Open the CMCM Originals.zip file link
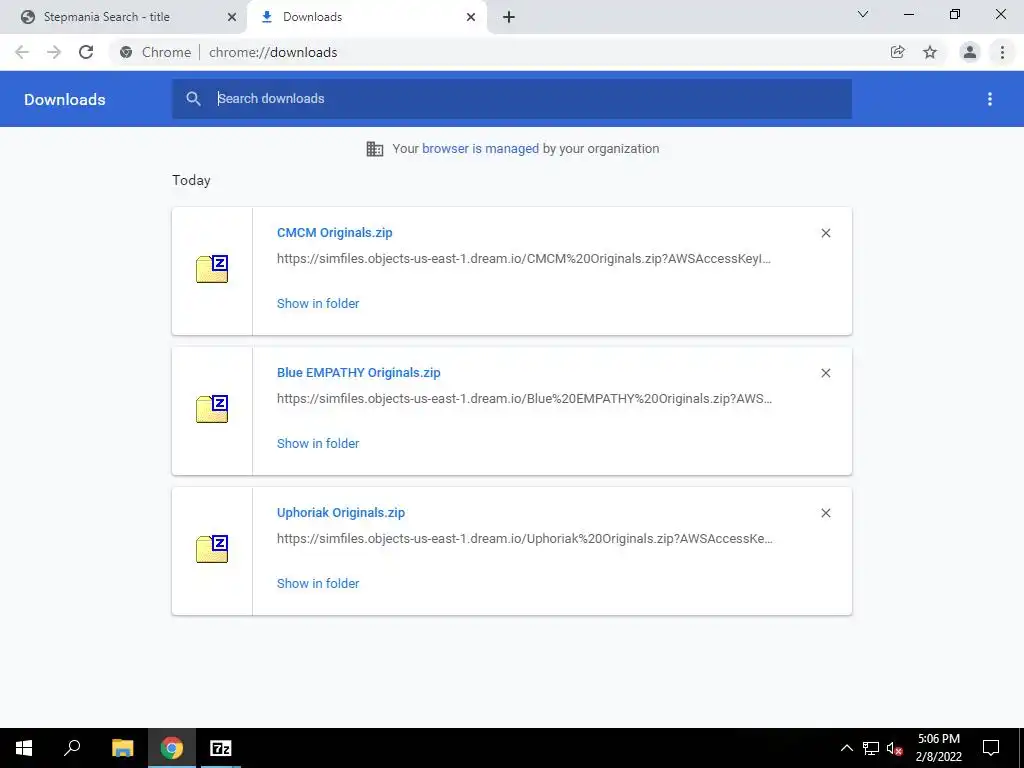Screen dimensions: 1024x768 click(334, 232)
